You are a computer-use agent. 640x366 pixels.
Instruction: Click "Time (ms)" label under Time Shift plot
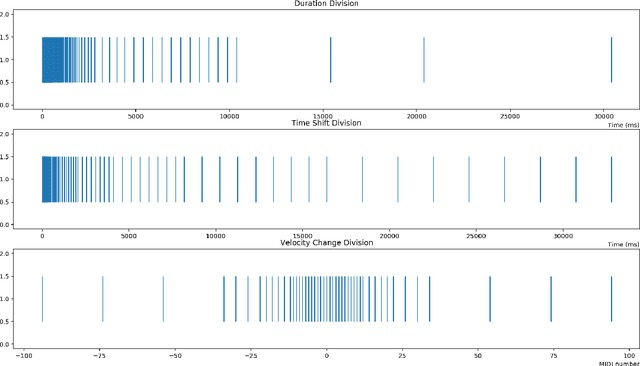pyautogui.click(x=623, y=244)
